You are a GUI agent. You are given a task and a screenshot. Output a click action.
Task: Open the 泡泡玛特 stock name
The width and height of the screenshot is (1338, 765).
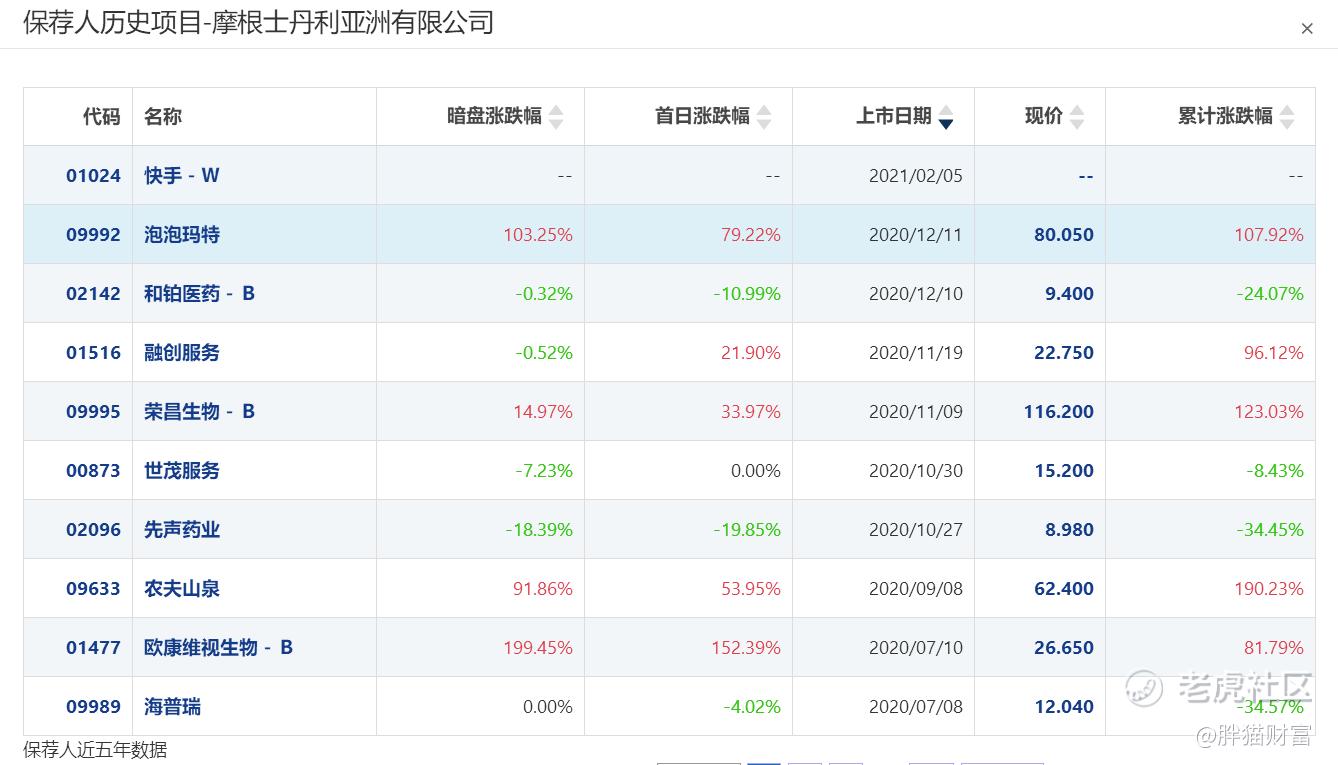pos(182,235)
